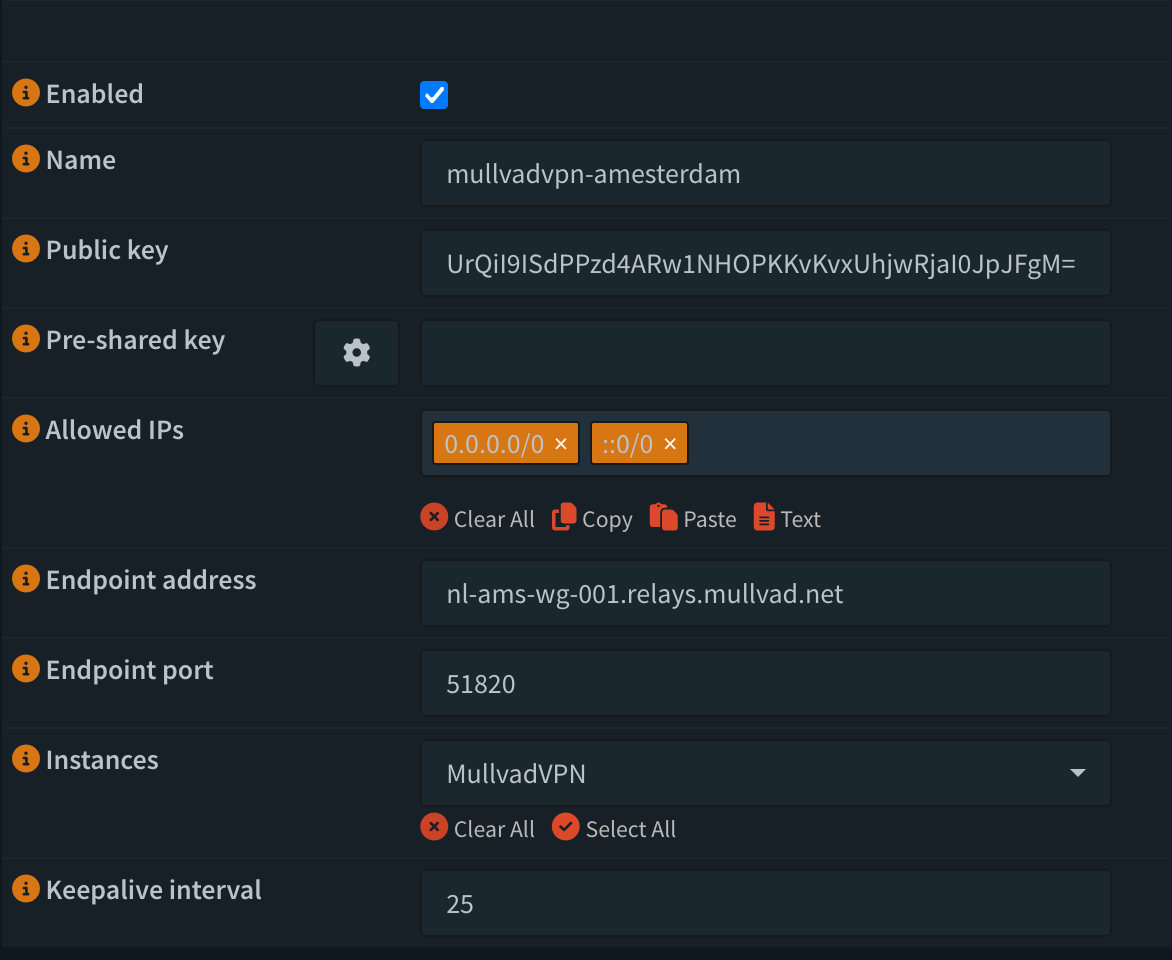This screenshot has width=1172, height=960.
Task: Show help for Instances field
Action: tap(25, 759)
